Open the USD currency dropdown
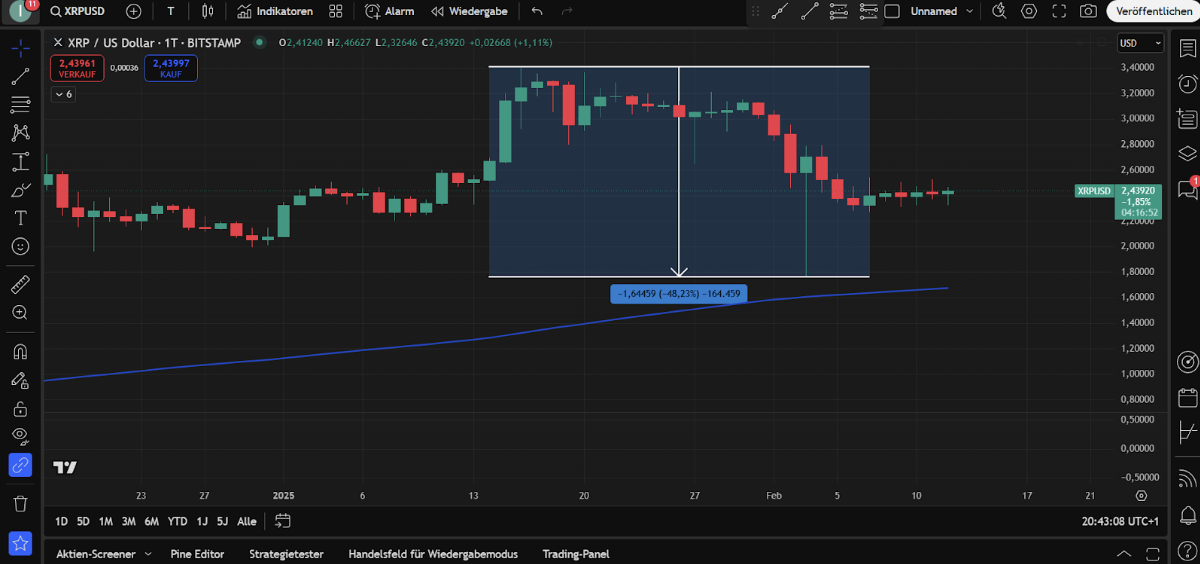1200x564 pixels. point(1140,43)
